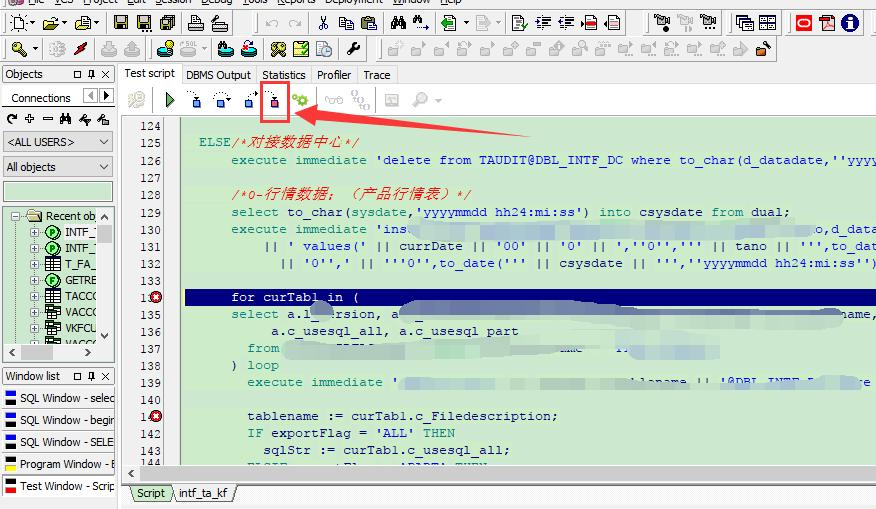This screenshot has width=876, height=509.
Task: Switch to the Profiler tab
Action: (x=334, y=75)
